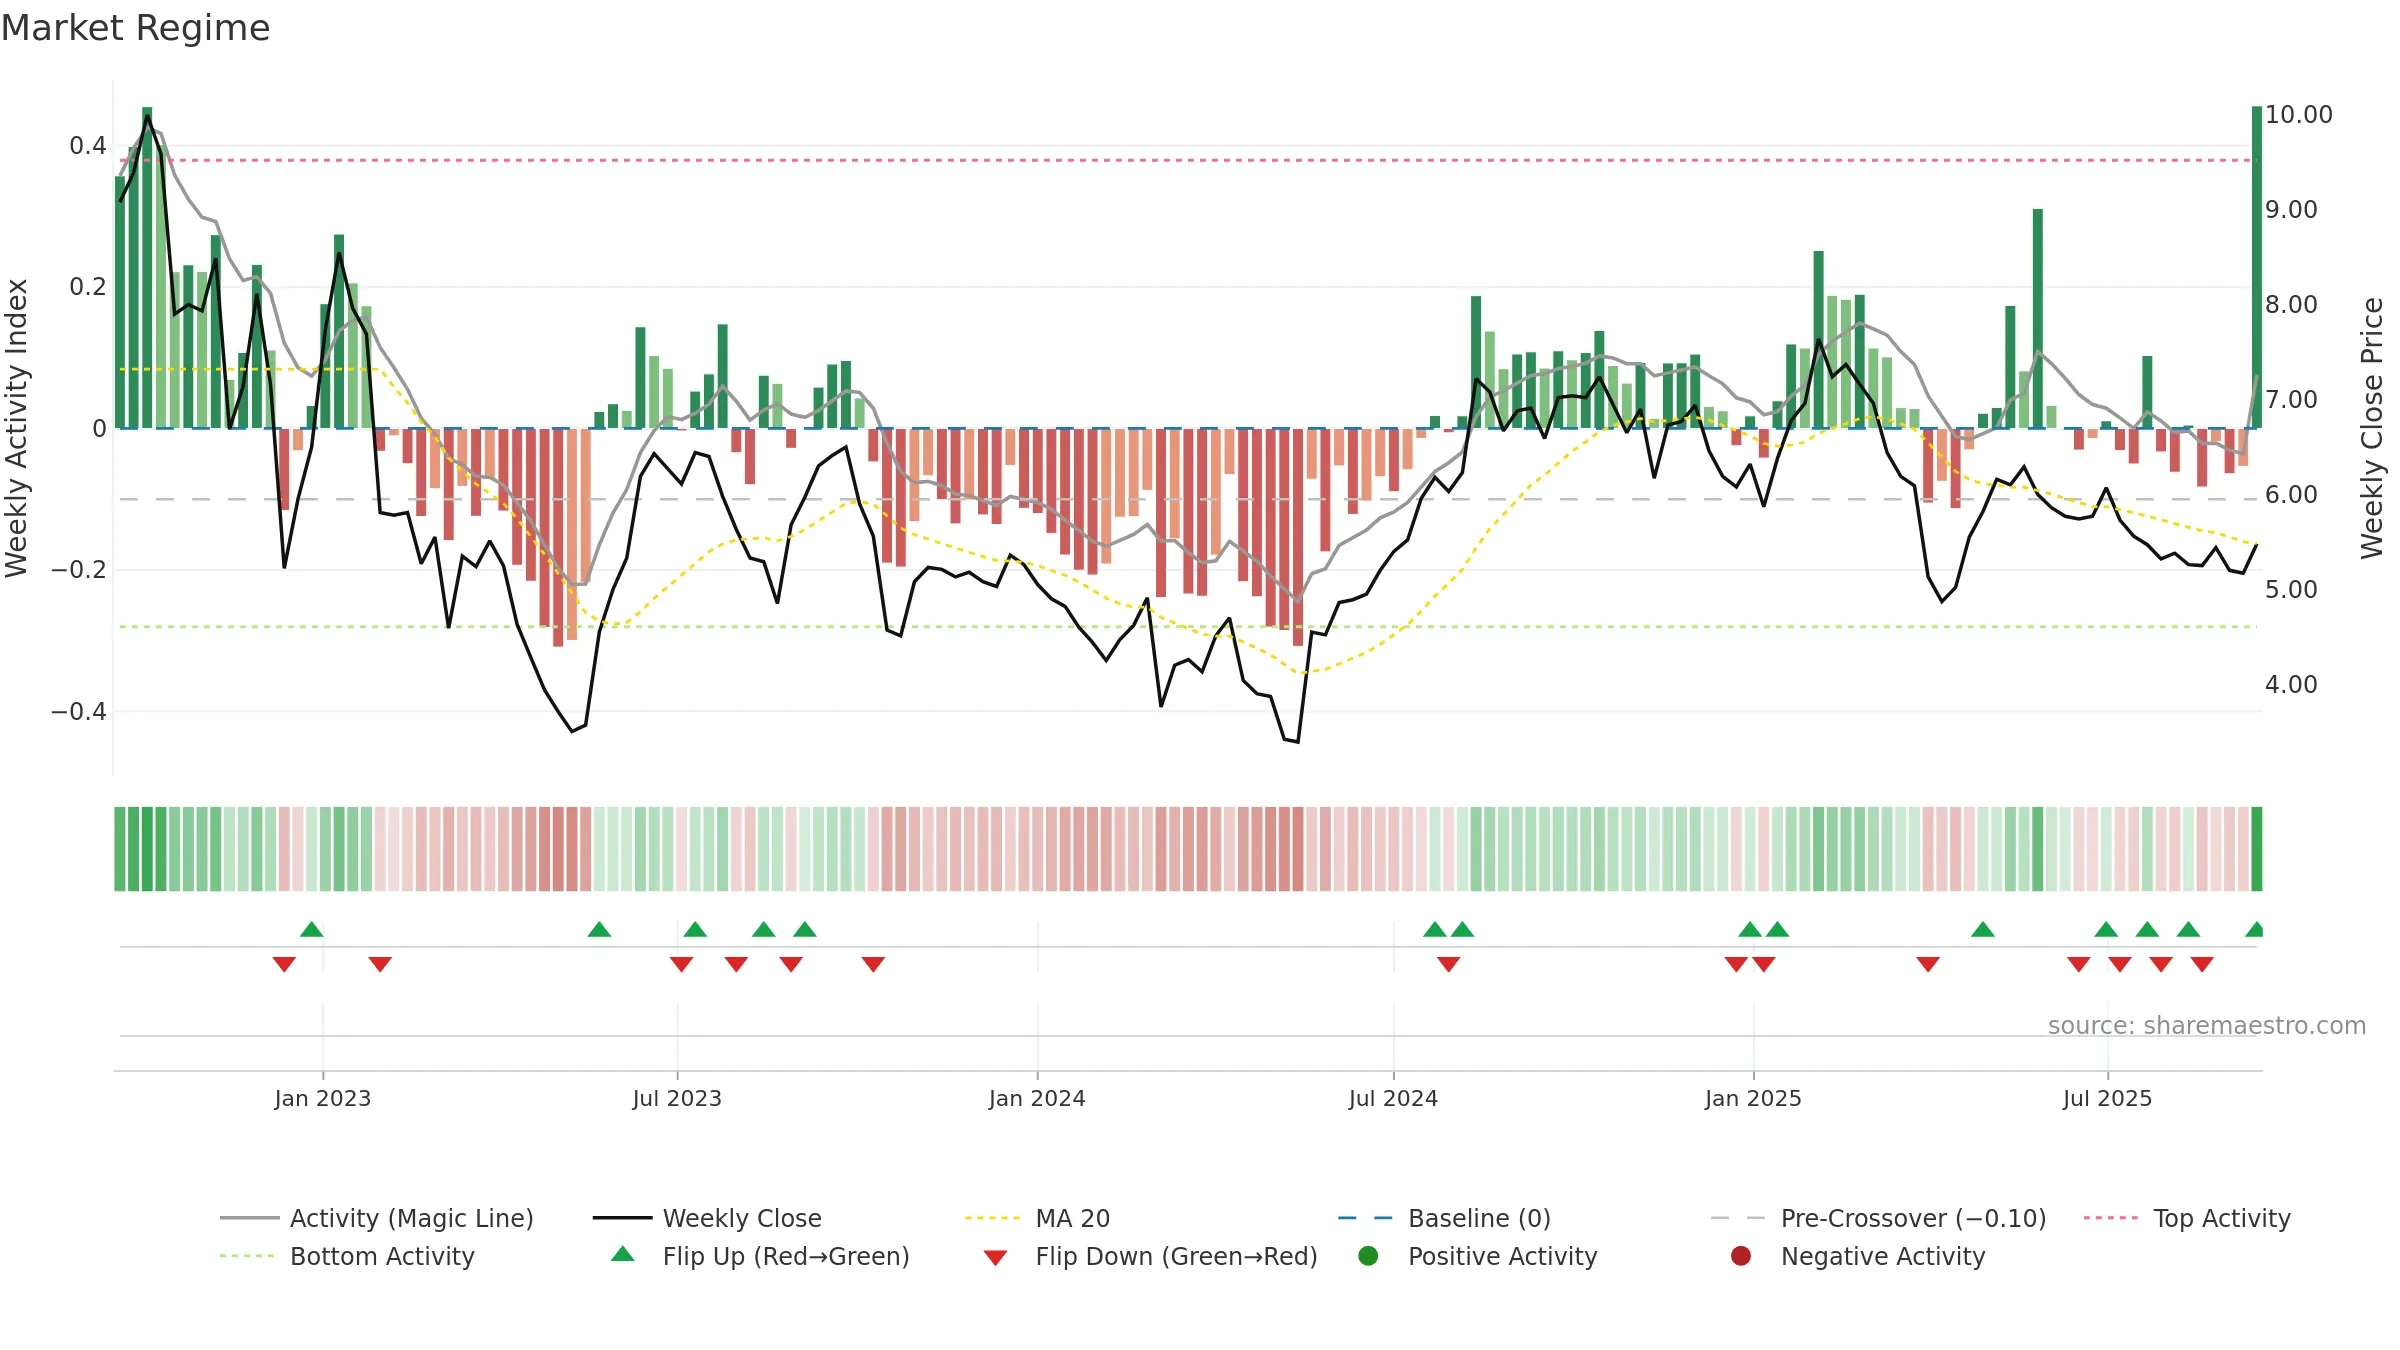
Task: Click the Jul 2023 x-axis label
Action: [x=677, y=1098]
